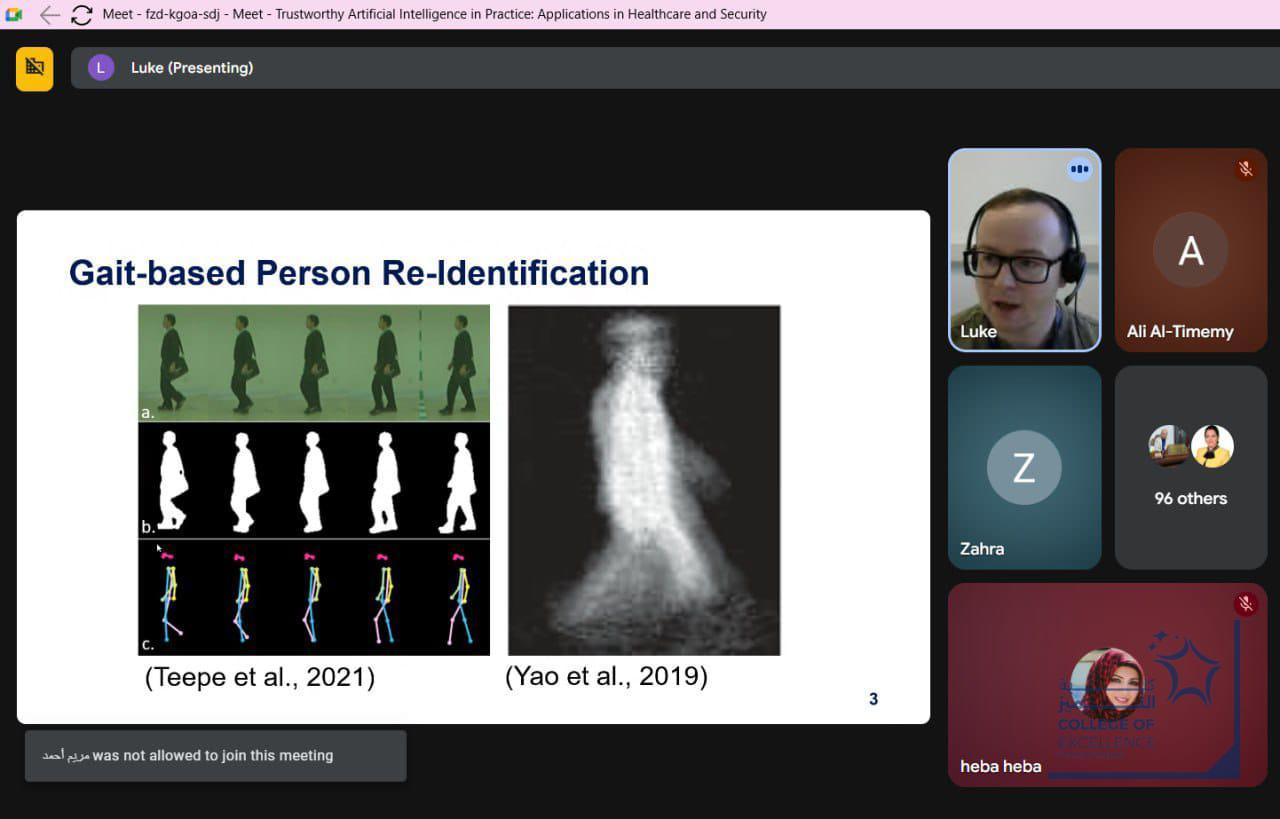Click Zahra's round Z avatar
The image size is (1280, 819).
tap(1024, 467)
